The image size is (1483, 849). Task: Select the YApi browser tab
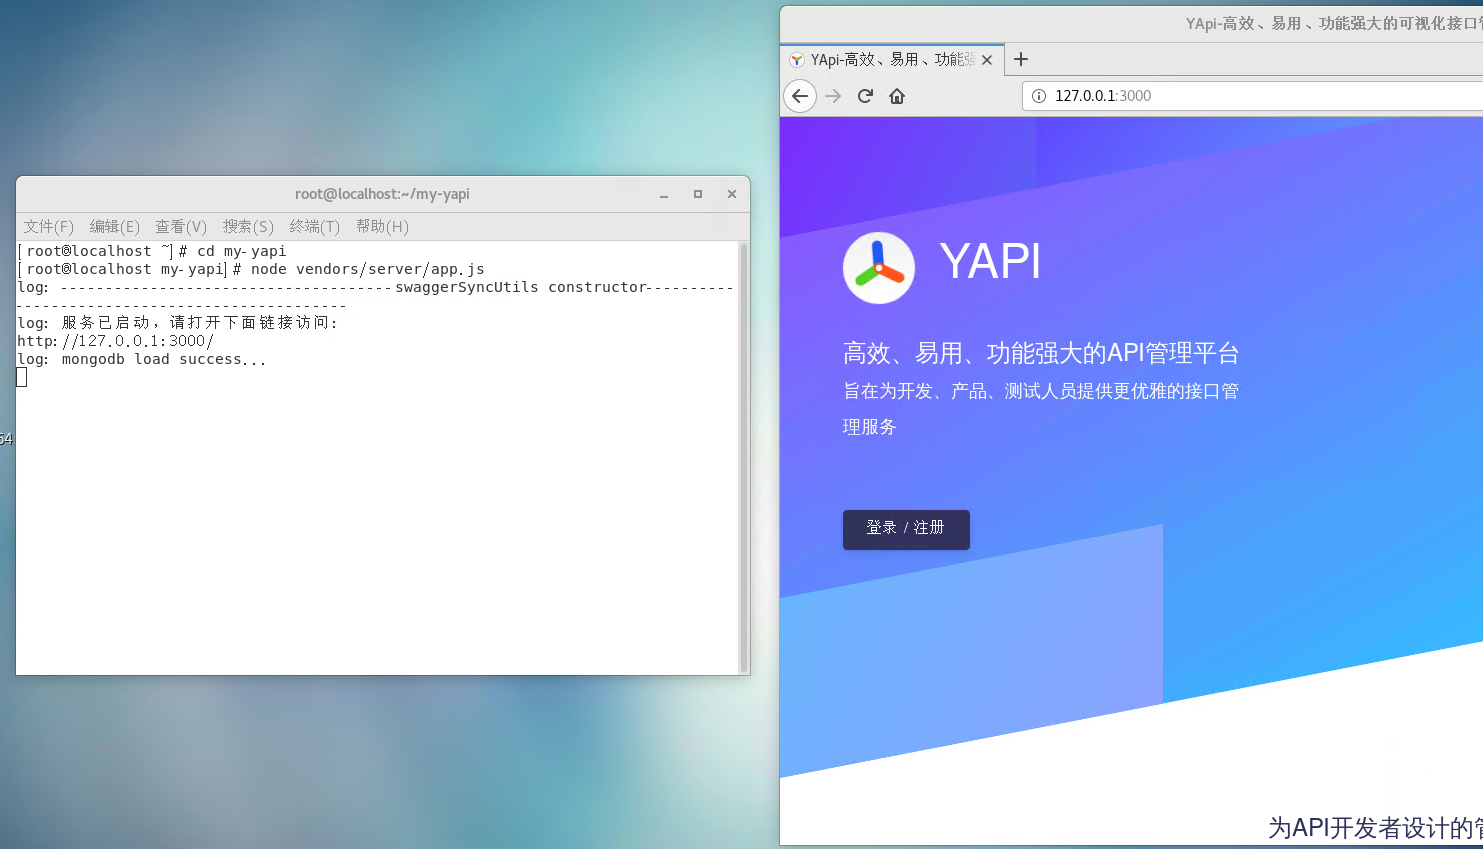(890, 60)
